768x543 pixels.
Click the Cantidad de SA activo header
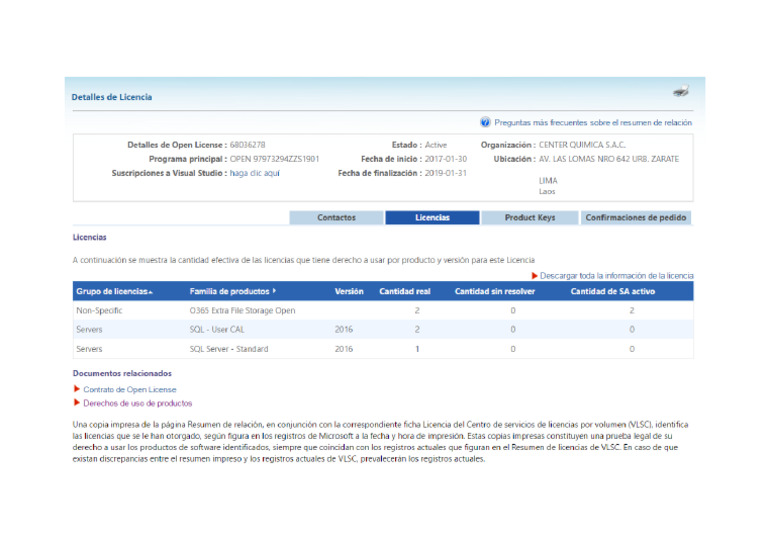pyautogui.click(x=612, y=291)
